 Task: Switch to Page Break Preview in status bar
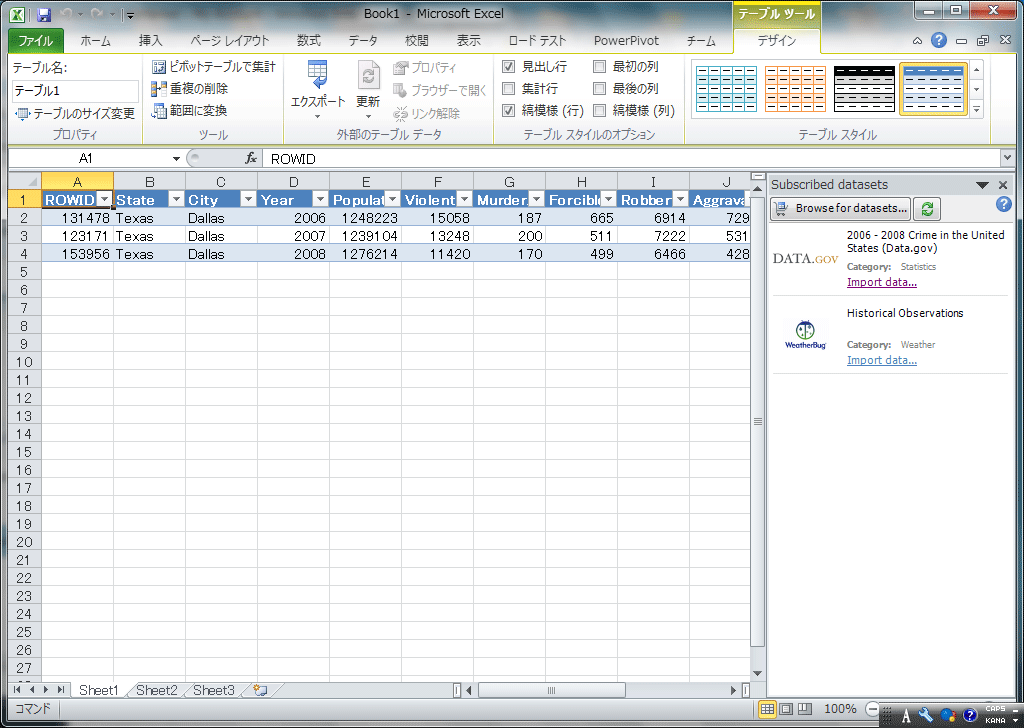coord(805,709)
